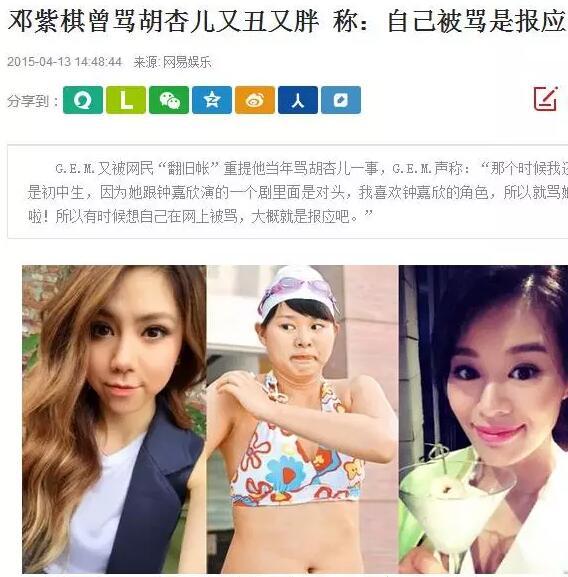The image size is (568, 577).
Task: Open the red edit/comment pencil icon
Action: tap(546, 99)
